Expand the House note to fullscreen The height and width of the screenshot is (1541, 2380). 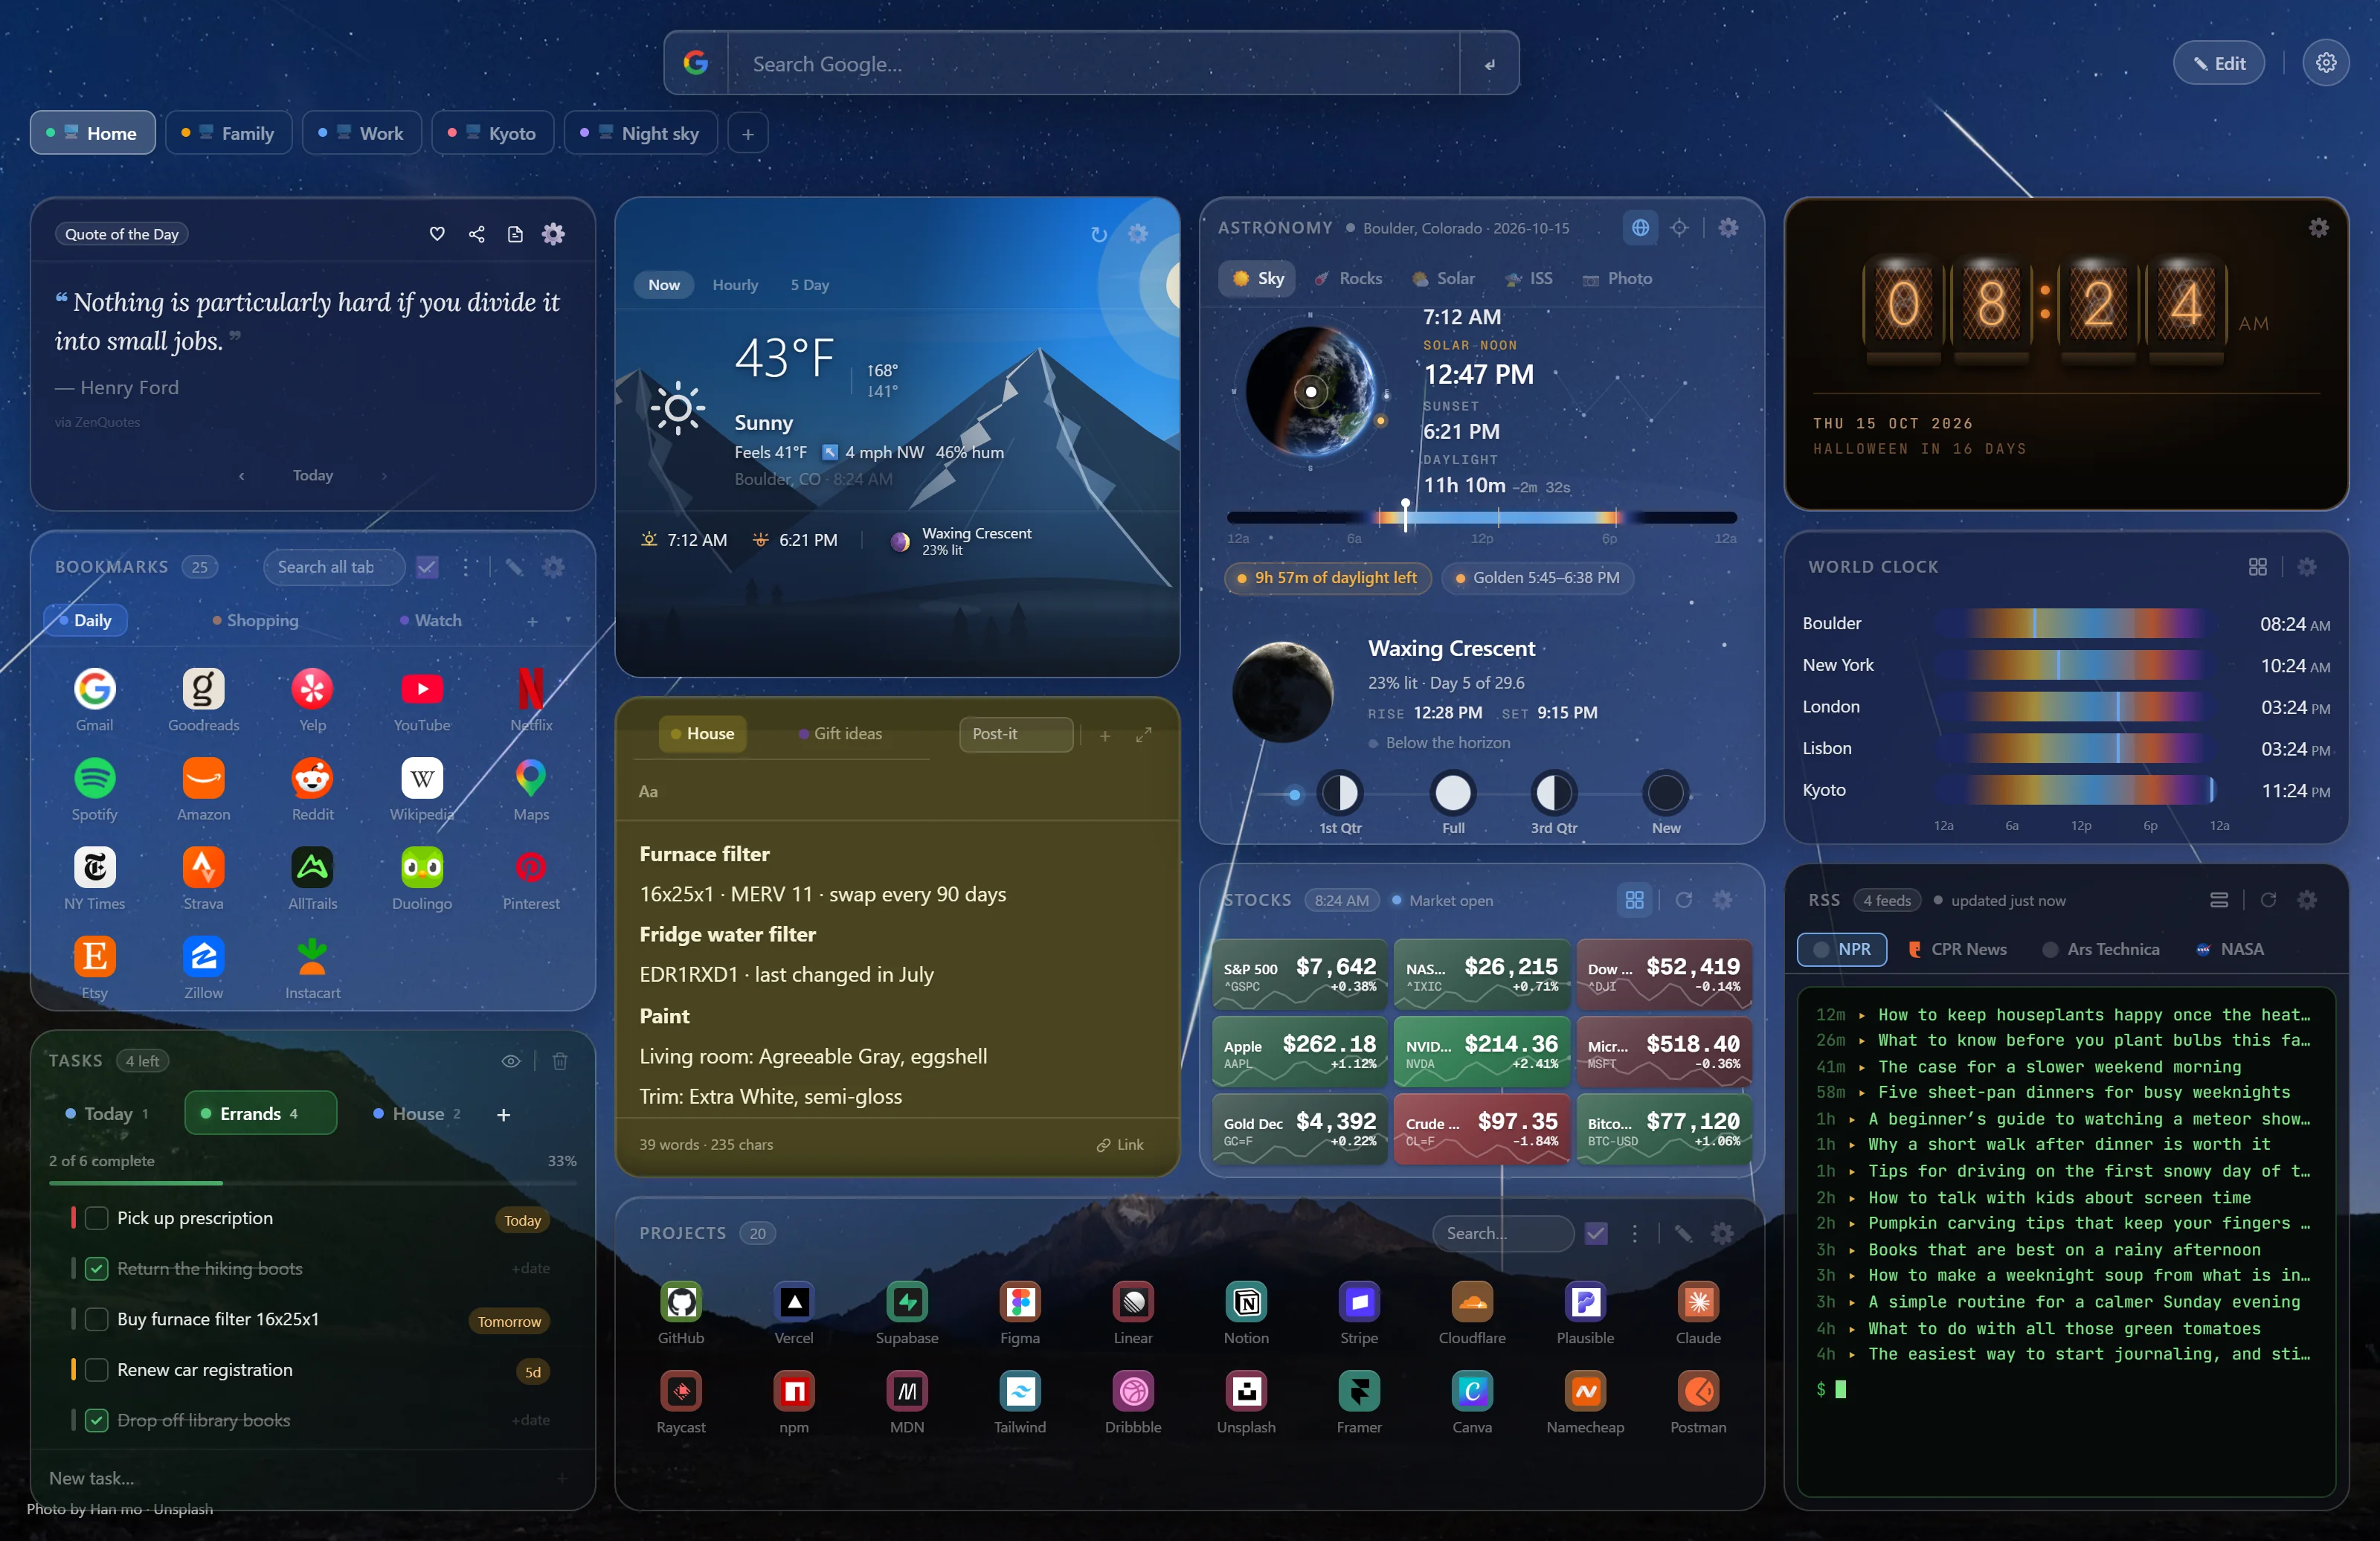pos(1144,735)
